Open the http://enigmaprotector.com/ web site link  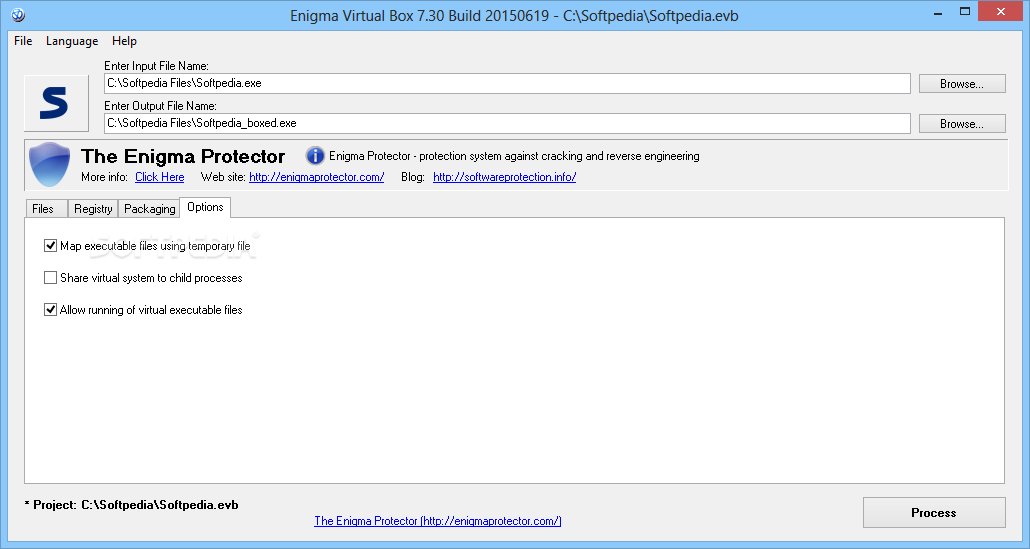pos(317,177)
